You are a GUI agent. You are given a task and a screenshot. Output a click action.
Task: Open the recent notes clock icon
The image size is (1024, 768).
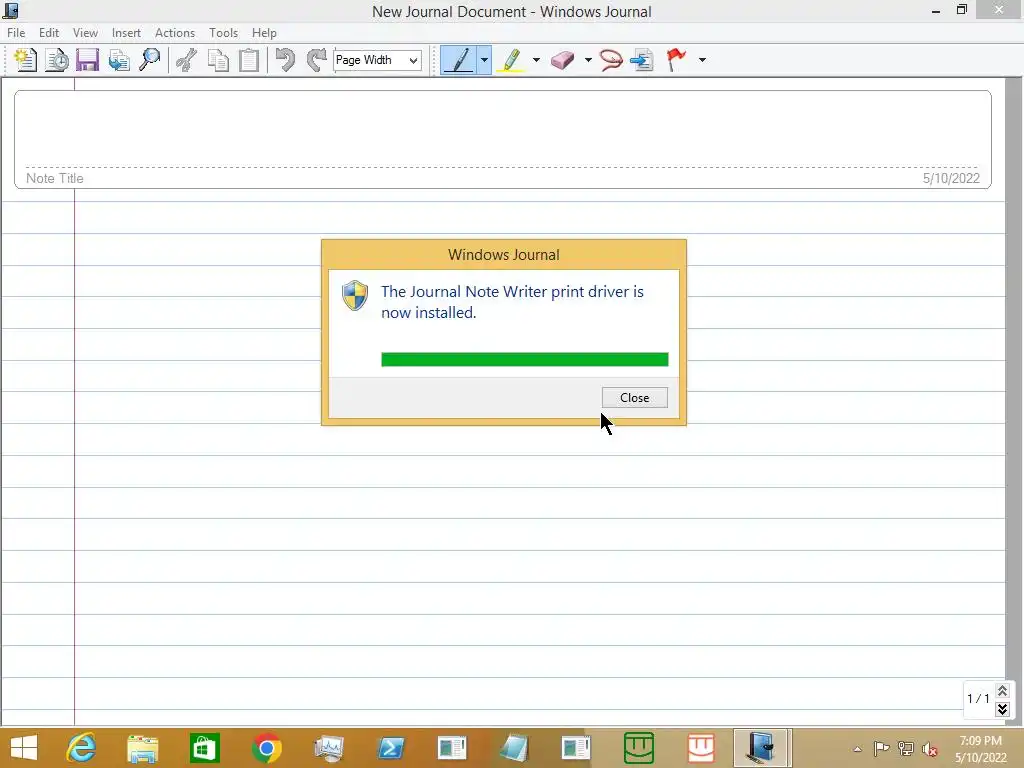coord(57,60)
